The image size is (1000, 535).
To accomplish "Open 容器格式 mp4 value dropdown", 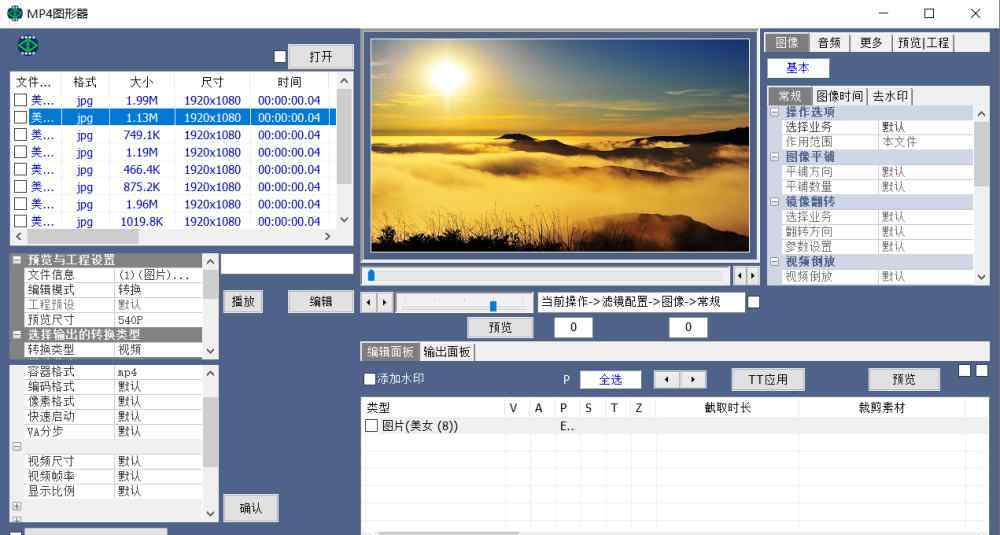I will [158, 372].
